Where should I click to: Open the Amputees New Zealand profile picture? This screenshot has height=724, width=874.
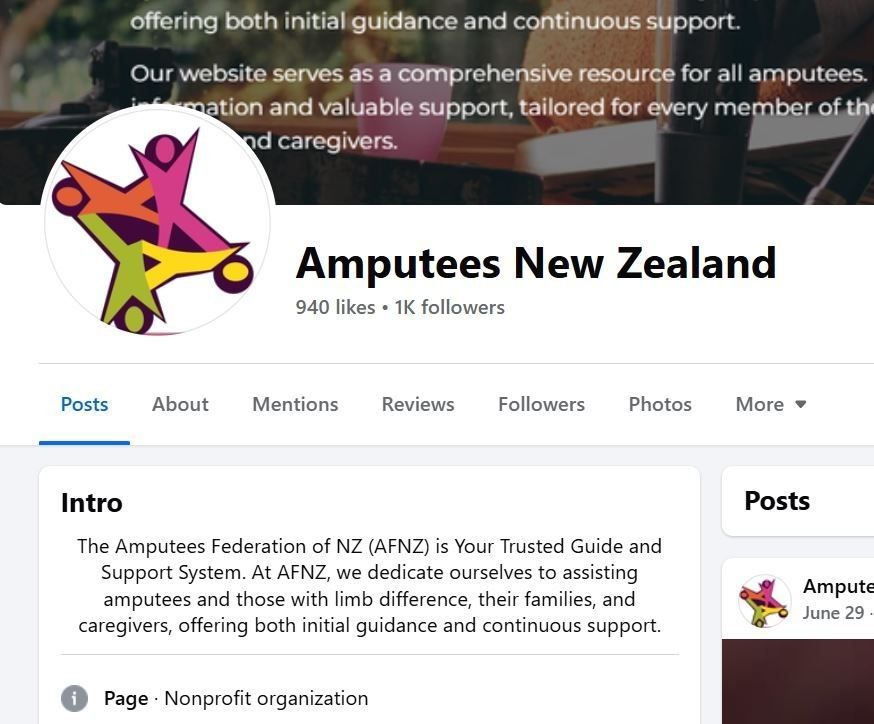[x=158, y=221]
